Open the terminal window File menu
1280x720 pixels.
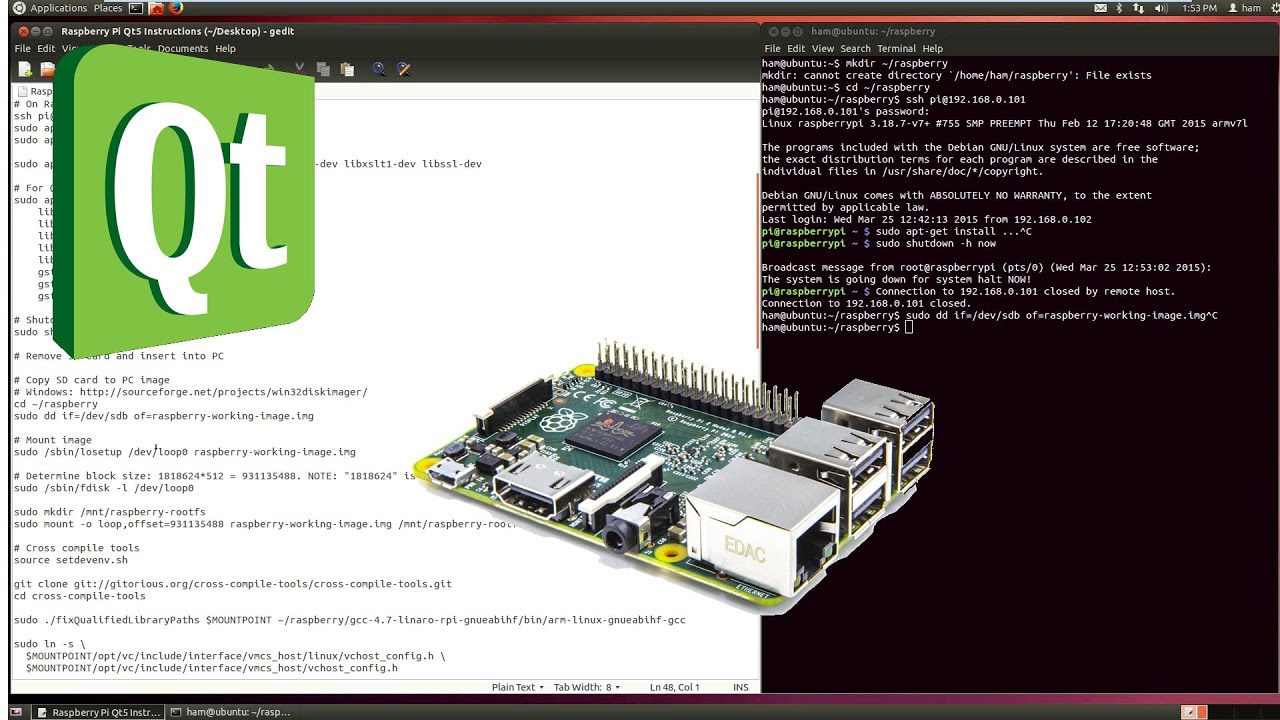772,48
